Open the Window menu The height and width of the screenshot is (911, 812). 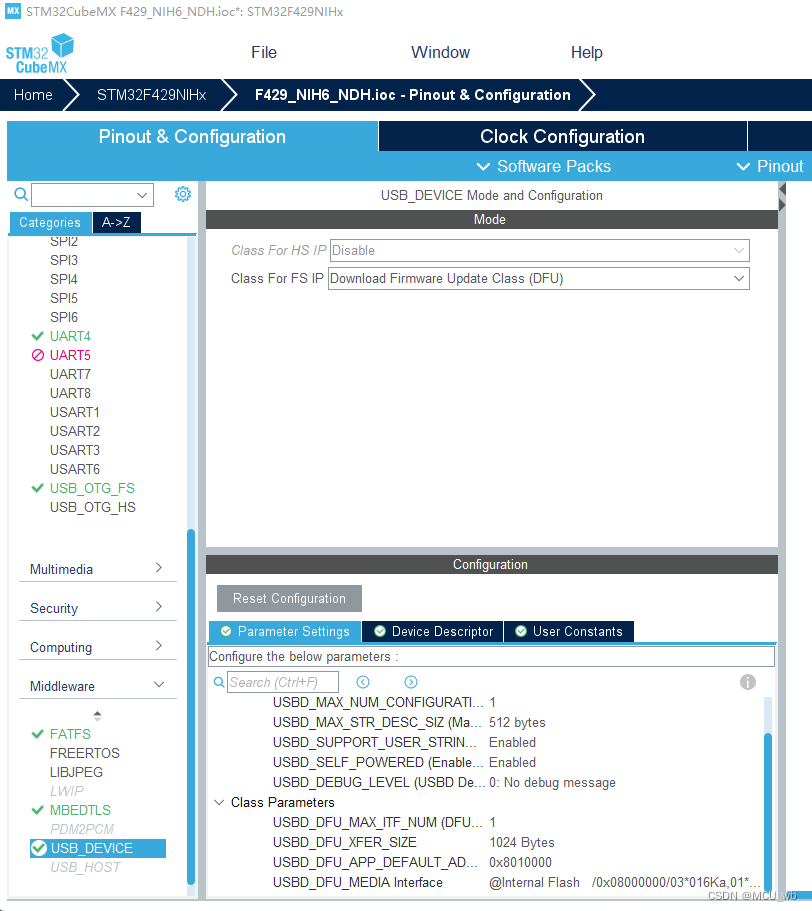[x=440, y=52]
